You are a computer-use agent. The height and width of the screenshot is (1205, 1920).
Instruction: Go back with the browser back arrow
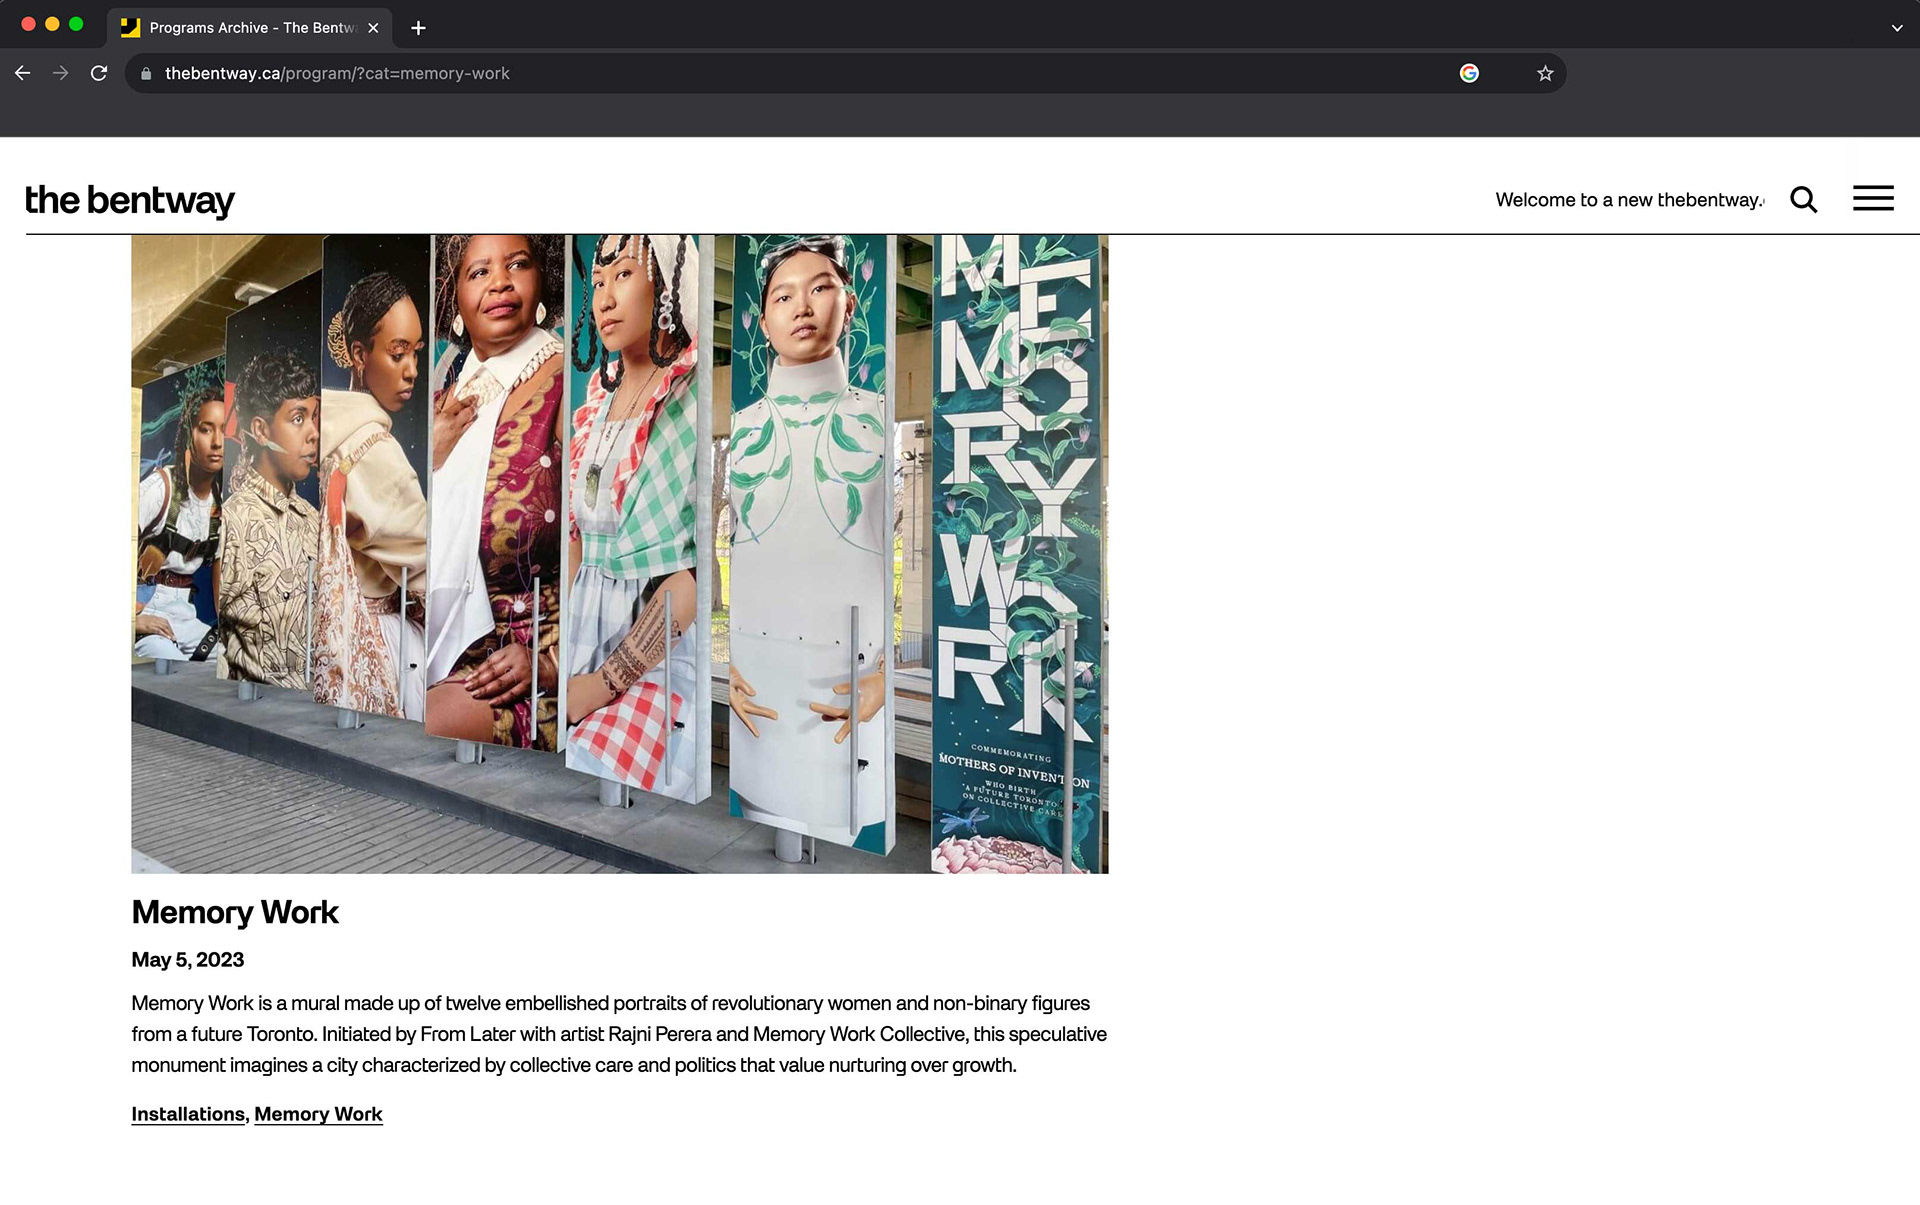click(22, 73)
